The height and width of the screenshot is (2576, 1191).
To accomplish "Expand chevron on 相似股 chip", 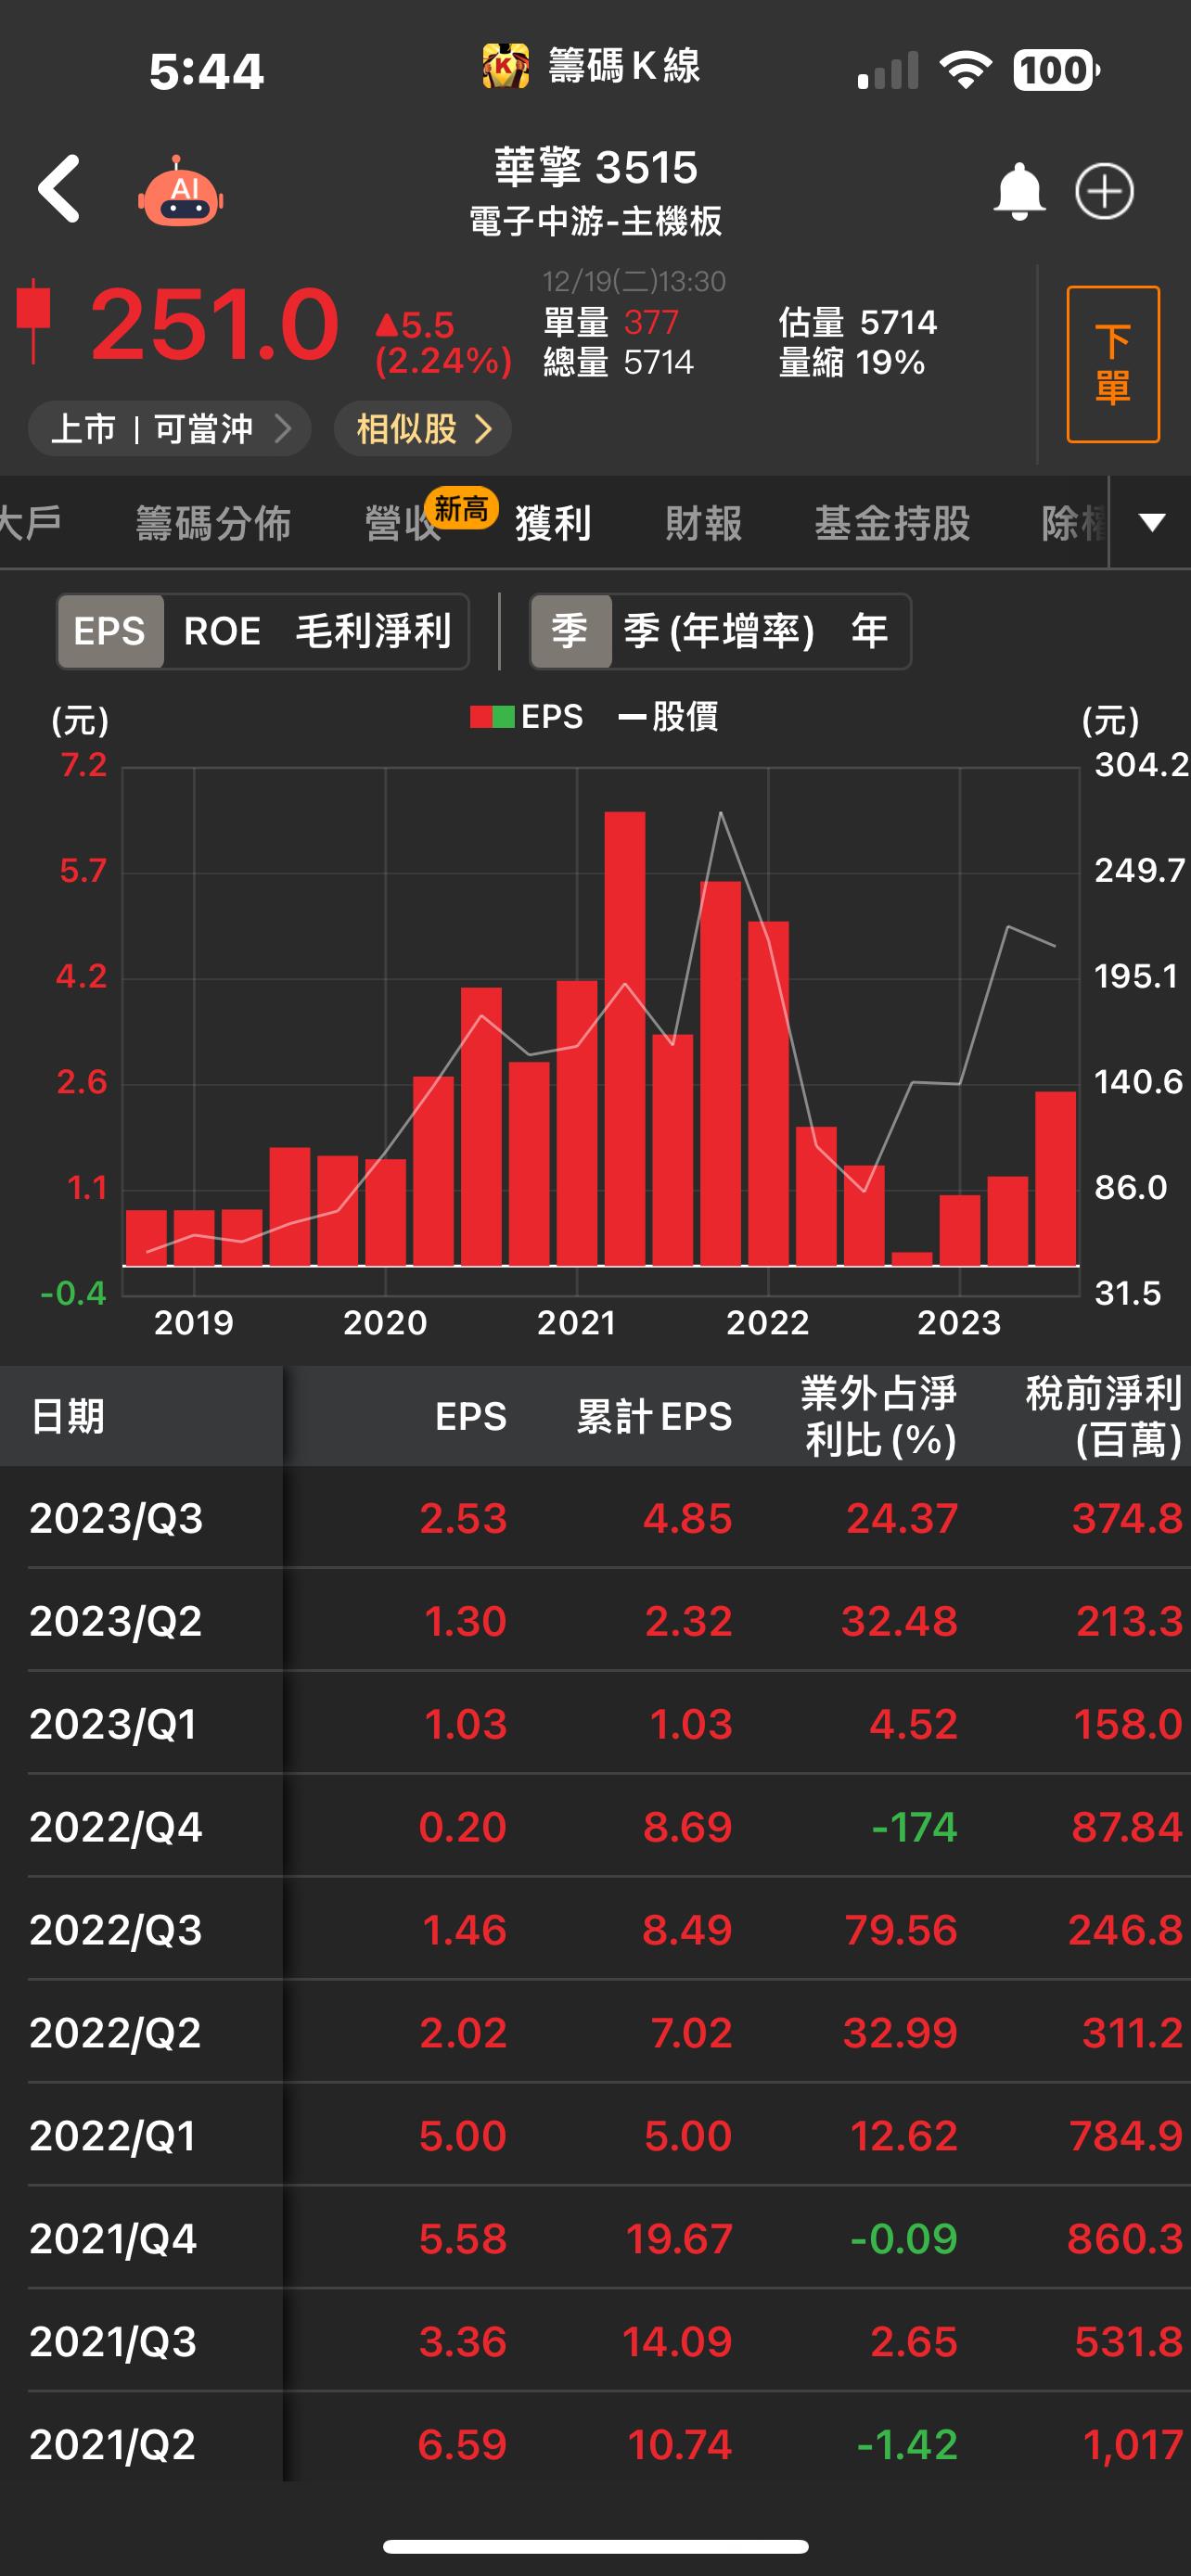I will [483, 429].
